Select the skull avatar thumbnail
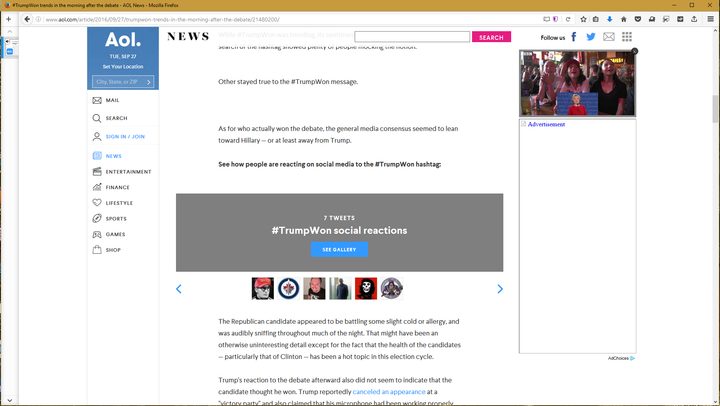 click(x=366, y=288)
